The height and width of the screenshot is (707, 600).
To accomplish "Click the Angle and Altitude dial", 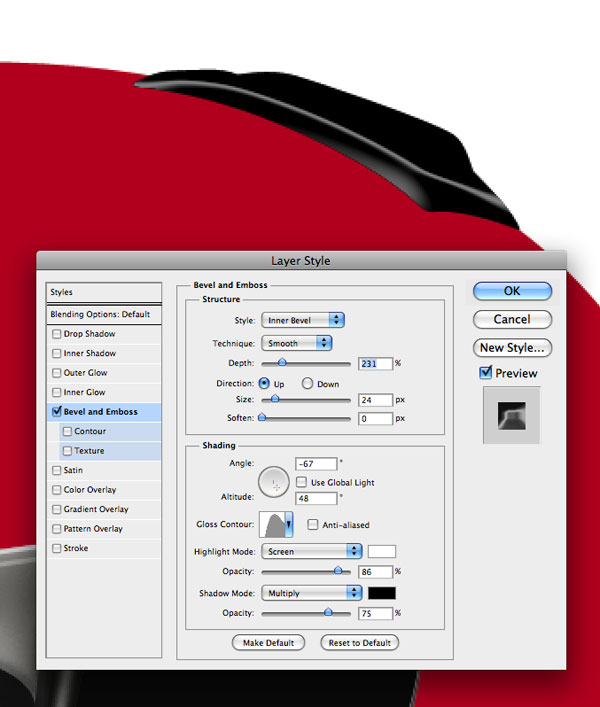I will tap(274, 482).
